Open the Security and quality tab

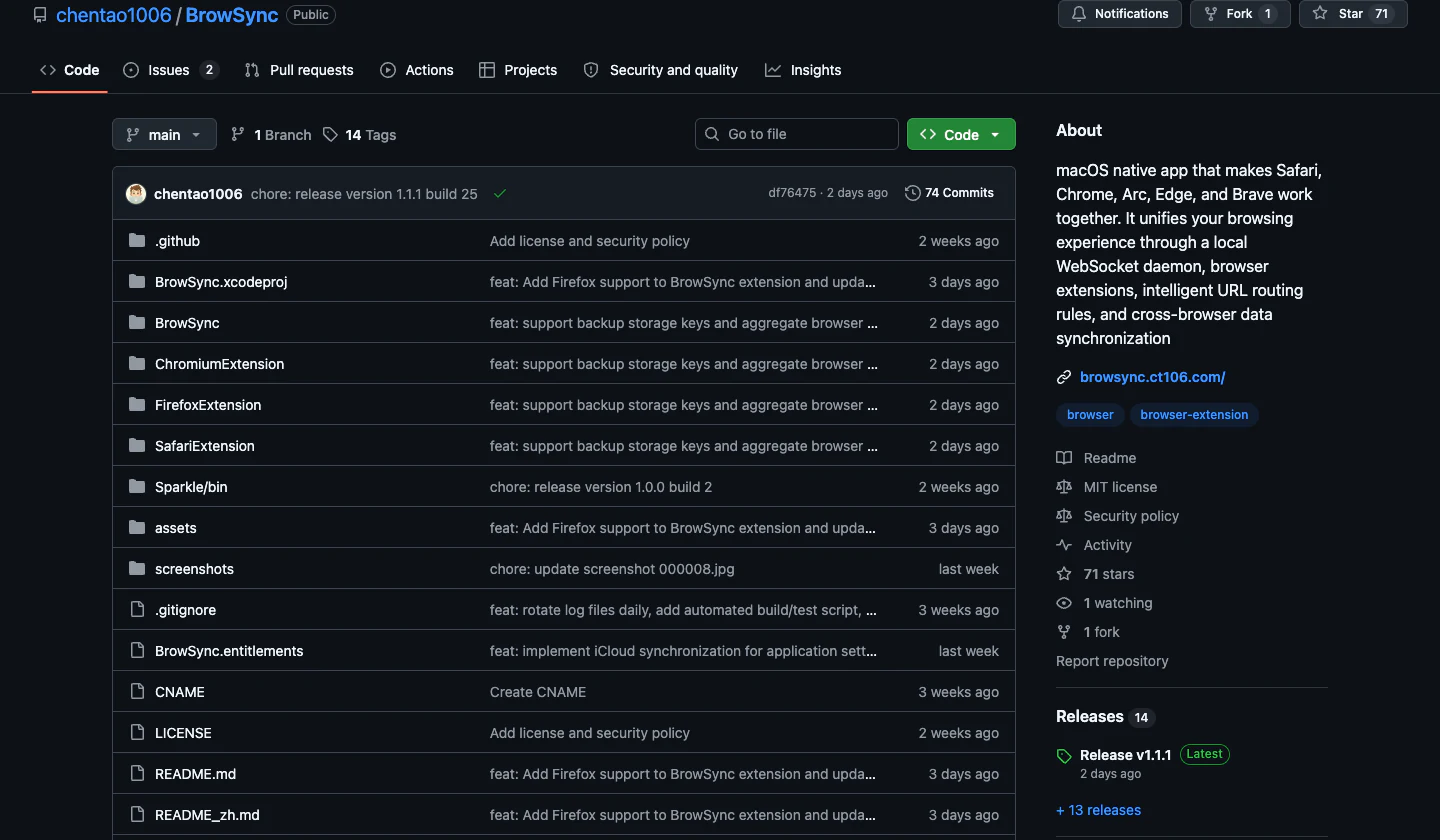coord(661,70)
